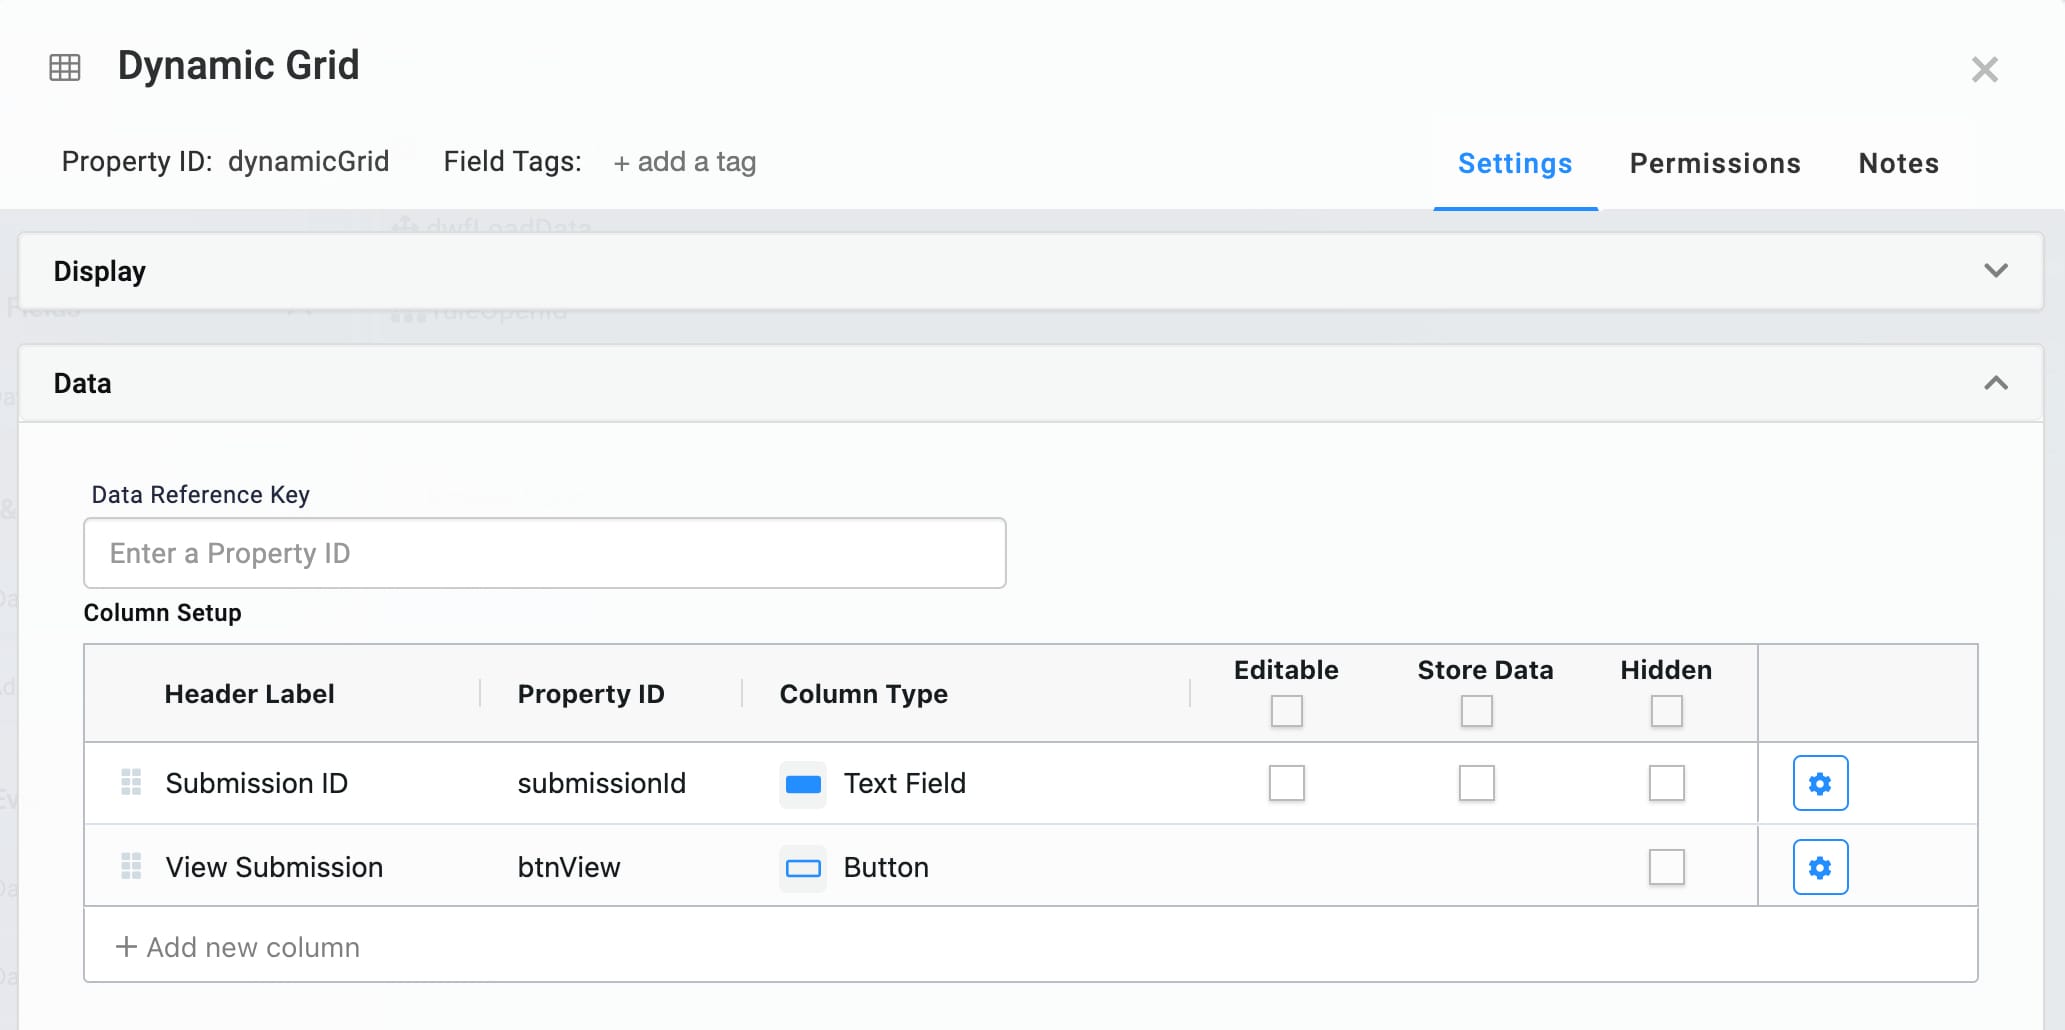Check Hidden for View Submission row
Screen dimensions: 2065x1030
point(1666,867)
